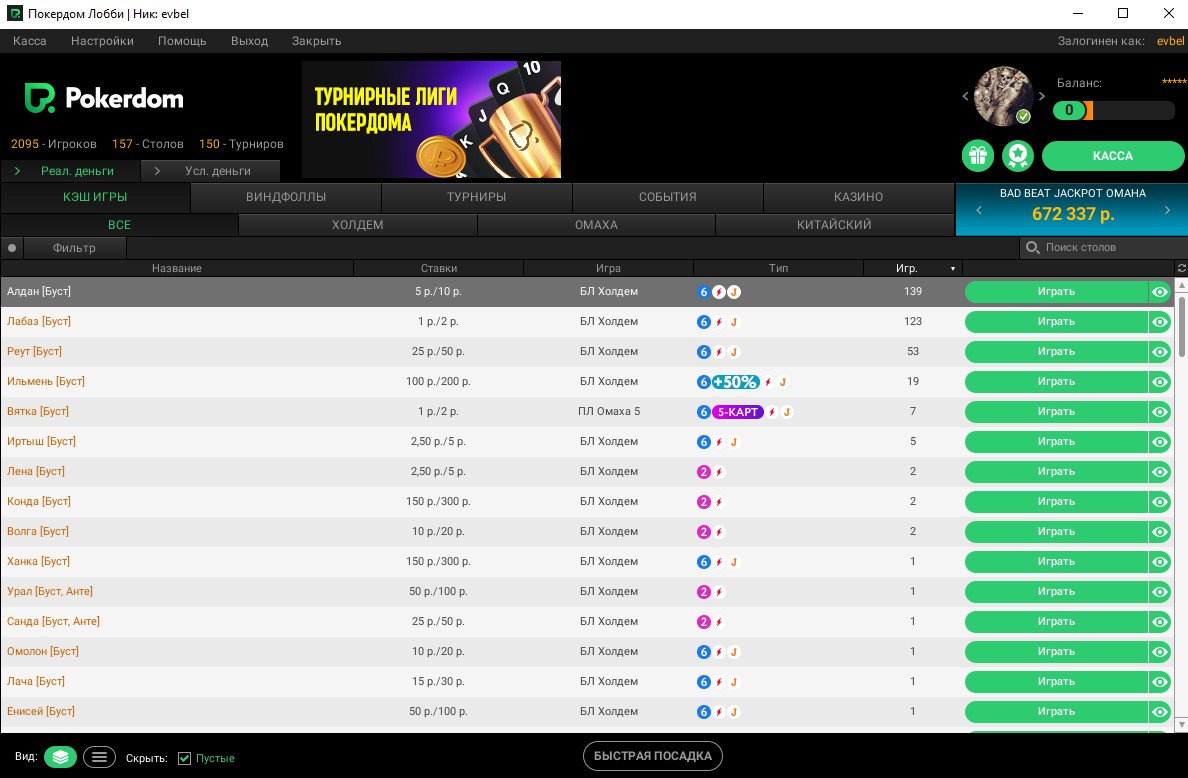The width and height of the screenshot is (1188, 778).
Task: Watch the Лабаз table via eye icon
Action: coord(1160,322)
